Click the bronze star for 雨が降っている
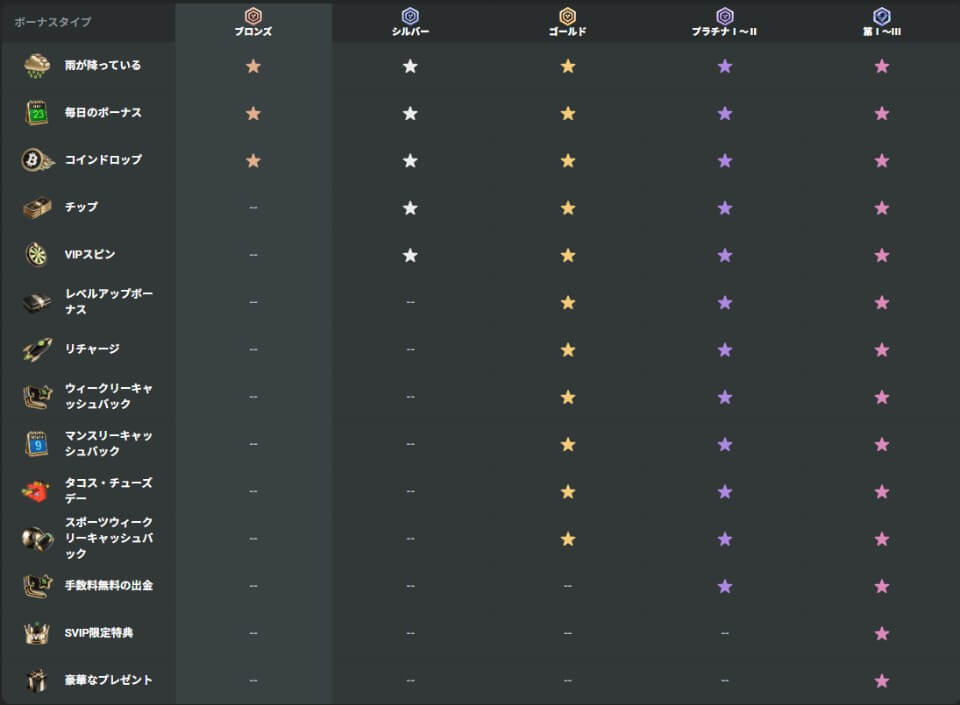This screenshot has width=960, height=705. click(x=253, y=66)
